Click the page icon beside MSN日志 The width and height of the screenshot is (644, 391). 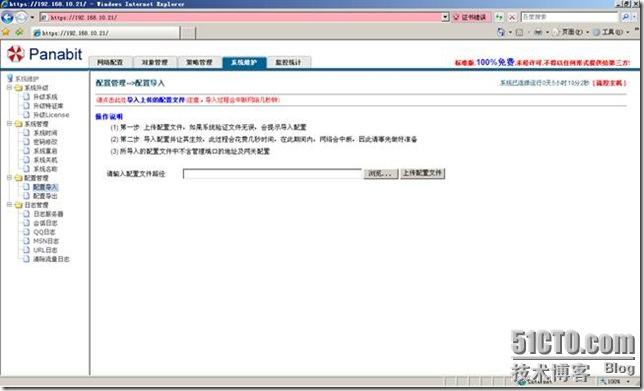[26, 241]
